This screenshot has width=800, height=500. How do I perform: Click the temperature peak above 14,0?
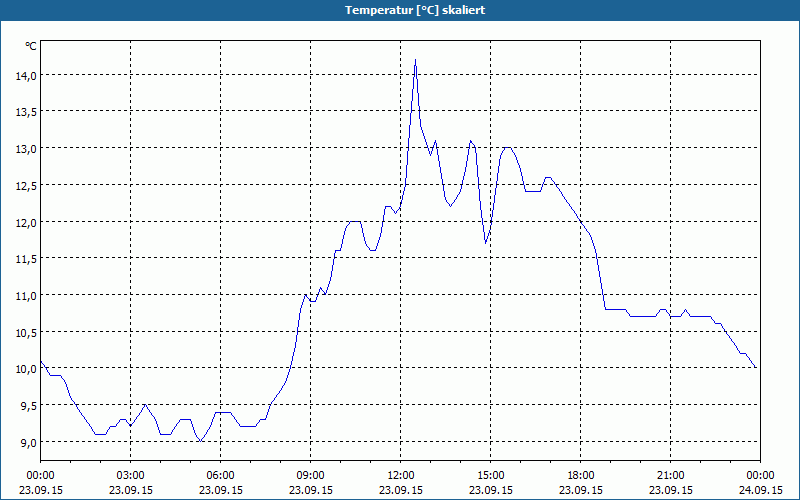coord(415,60)
